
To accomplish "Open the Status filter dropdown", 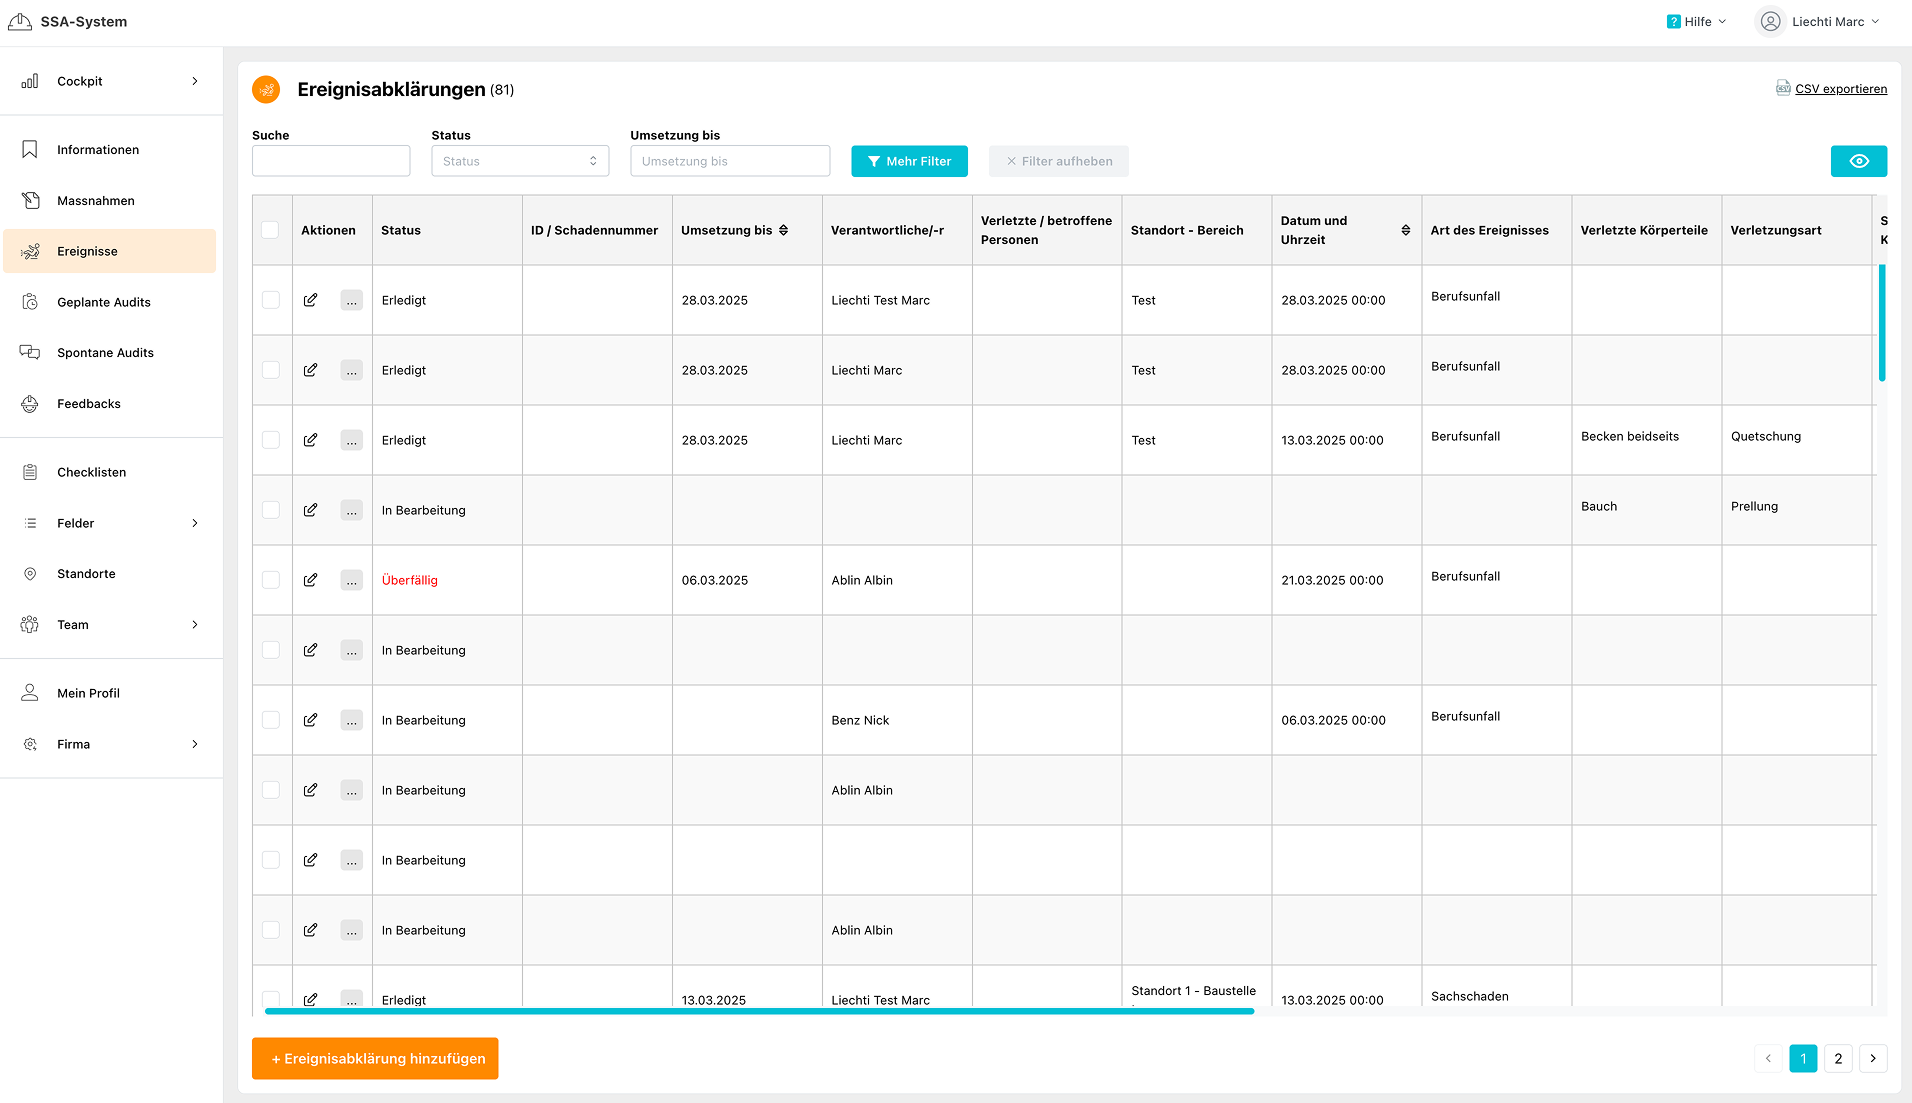I will click(520, 161).
